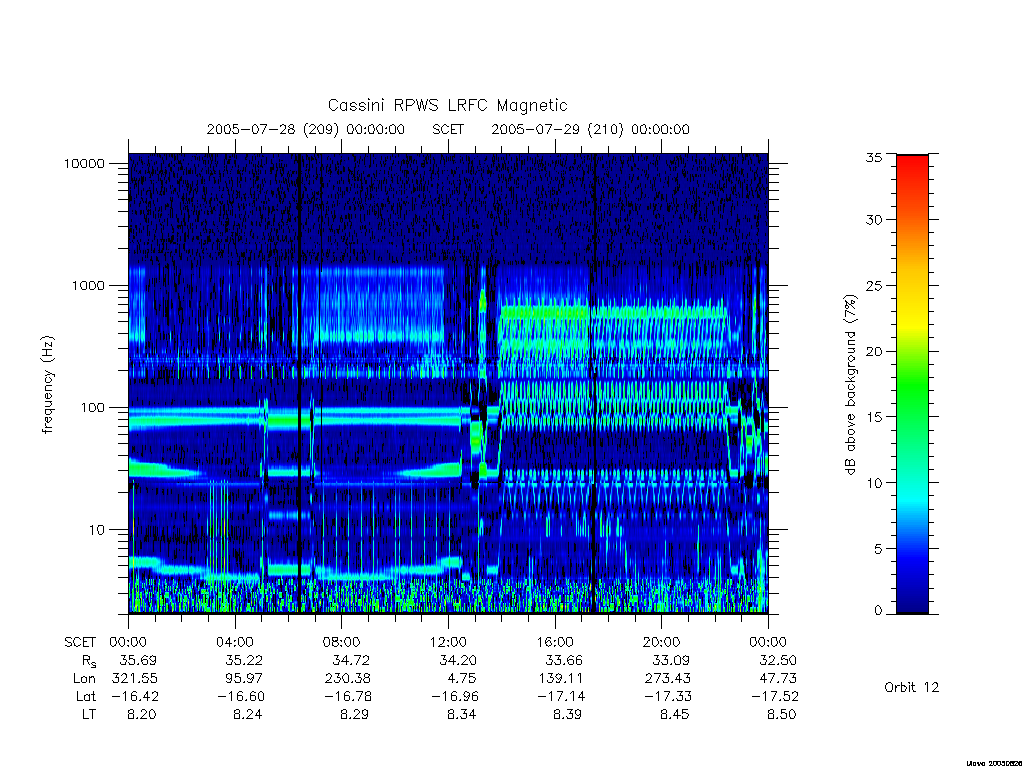Click the plot title 'Cassini RPWS LRFC Magnetic'

tap(447, 105)
